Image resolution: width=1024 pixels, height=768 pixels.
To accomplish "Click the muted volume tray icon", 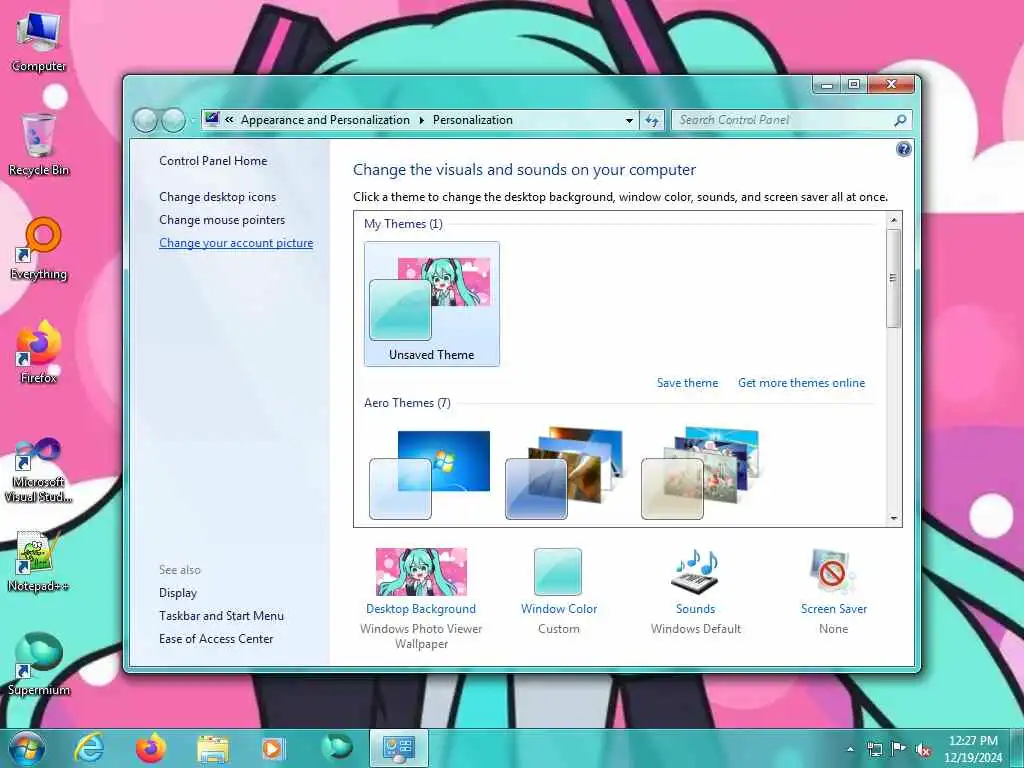I will point(923,750).
